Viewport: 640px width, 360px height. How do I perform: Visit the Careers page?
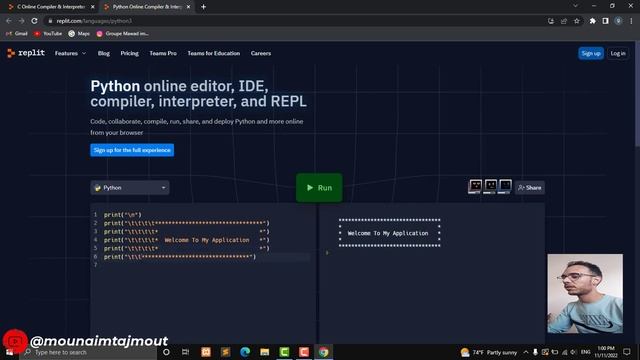coord(261,53)
